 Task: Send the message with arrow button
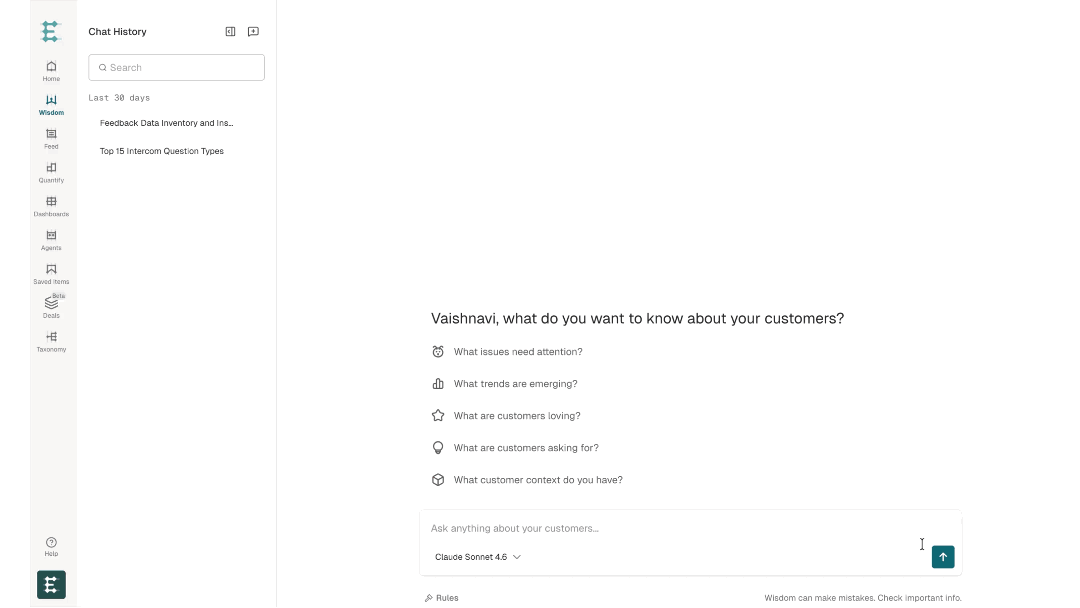tap(943, 557)
